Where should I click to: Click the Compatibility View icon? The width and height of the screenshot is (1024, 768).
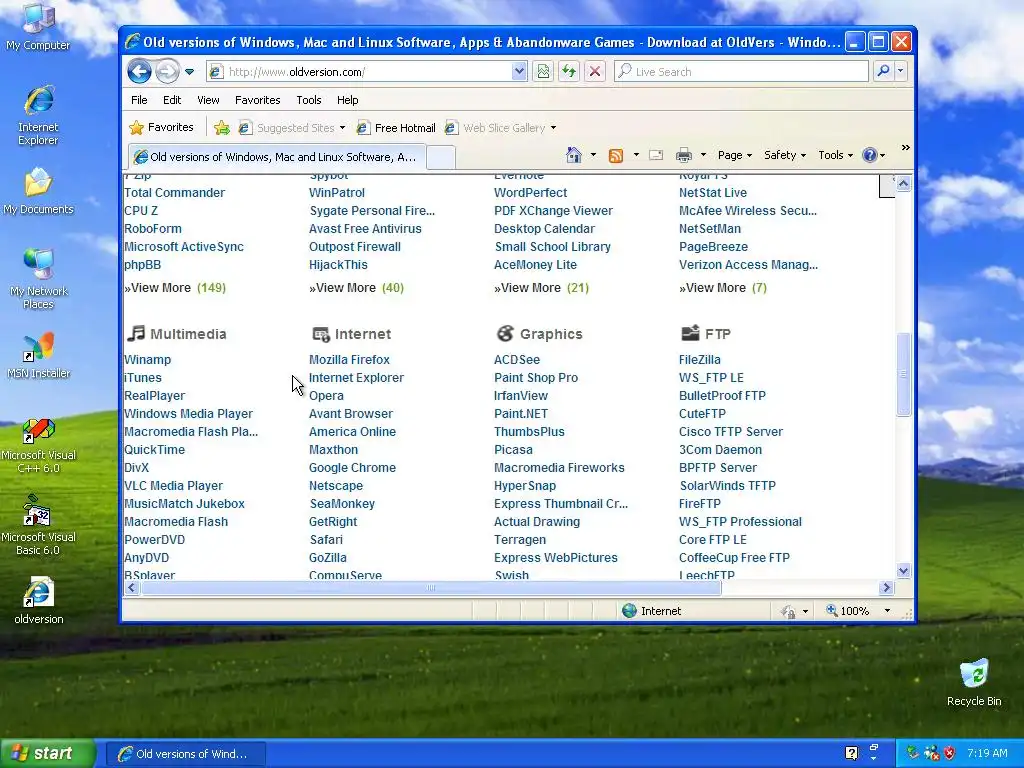pyautogui.click(x=543, y=71)
